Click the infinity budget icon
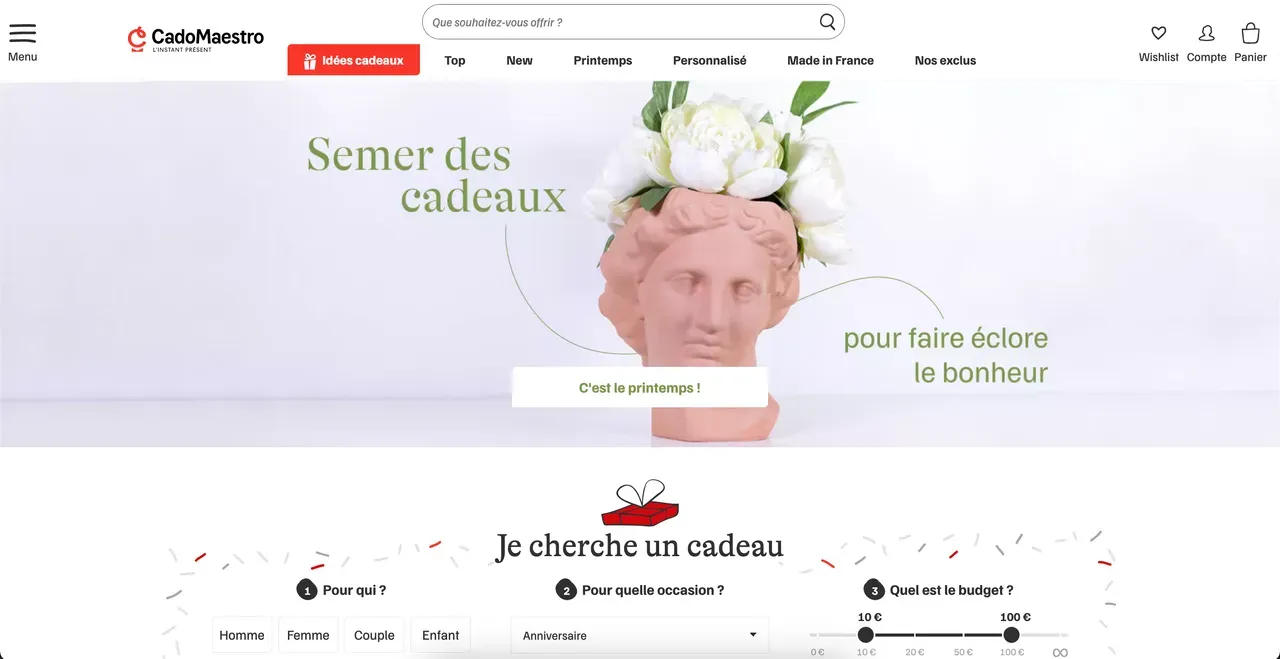 click(1060, 653)
